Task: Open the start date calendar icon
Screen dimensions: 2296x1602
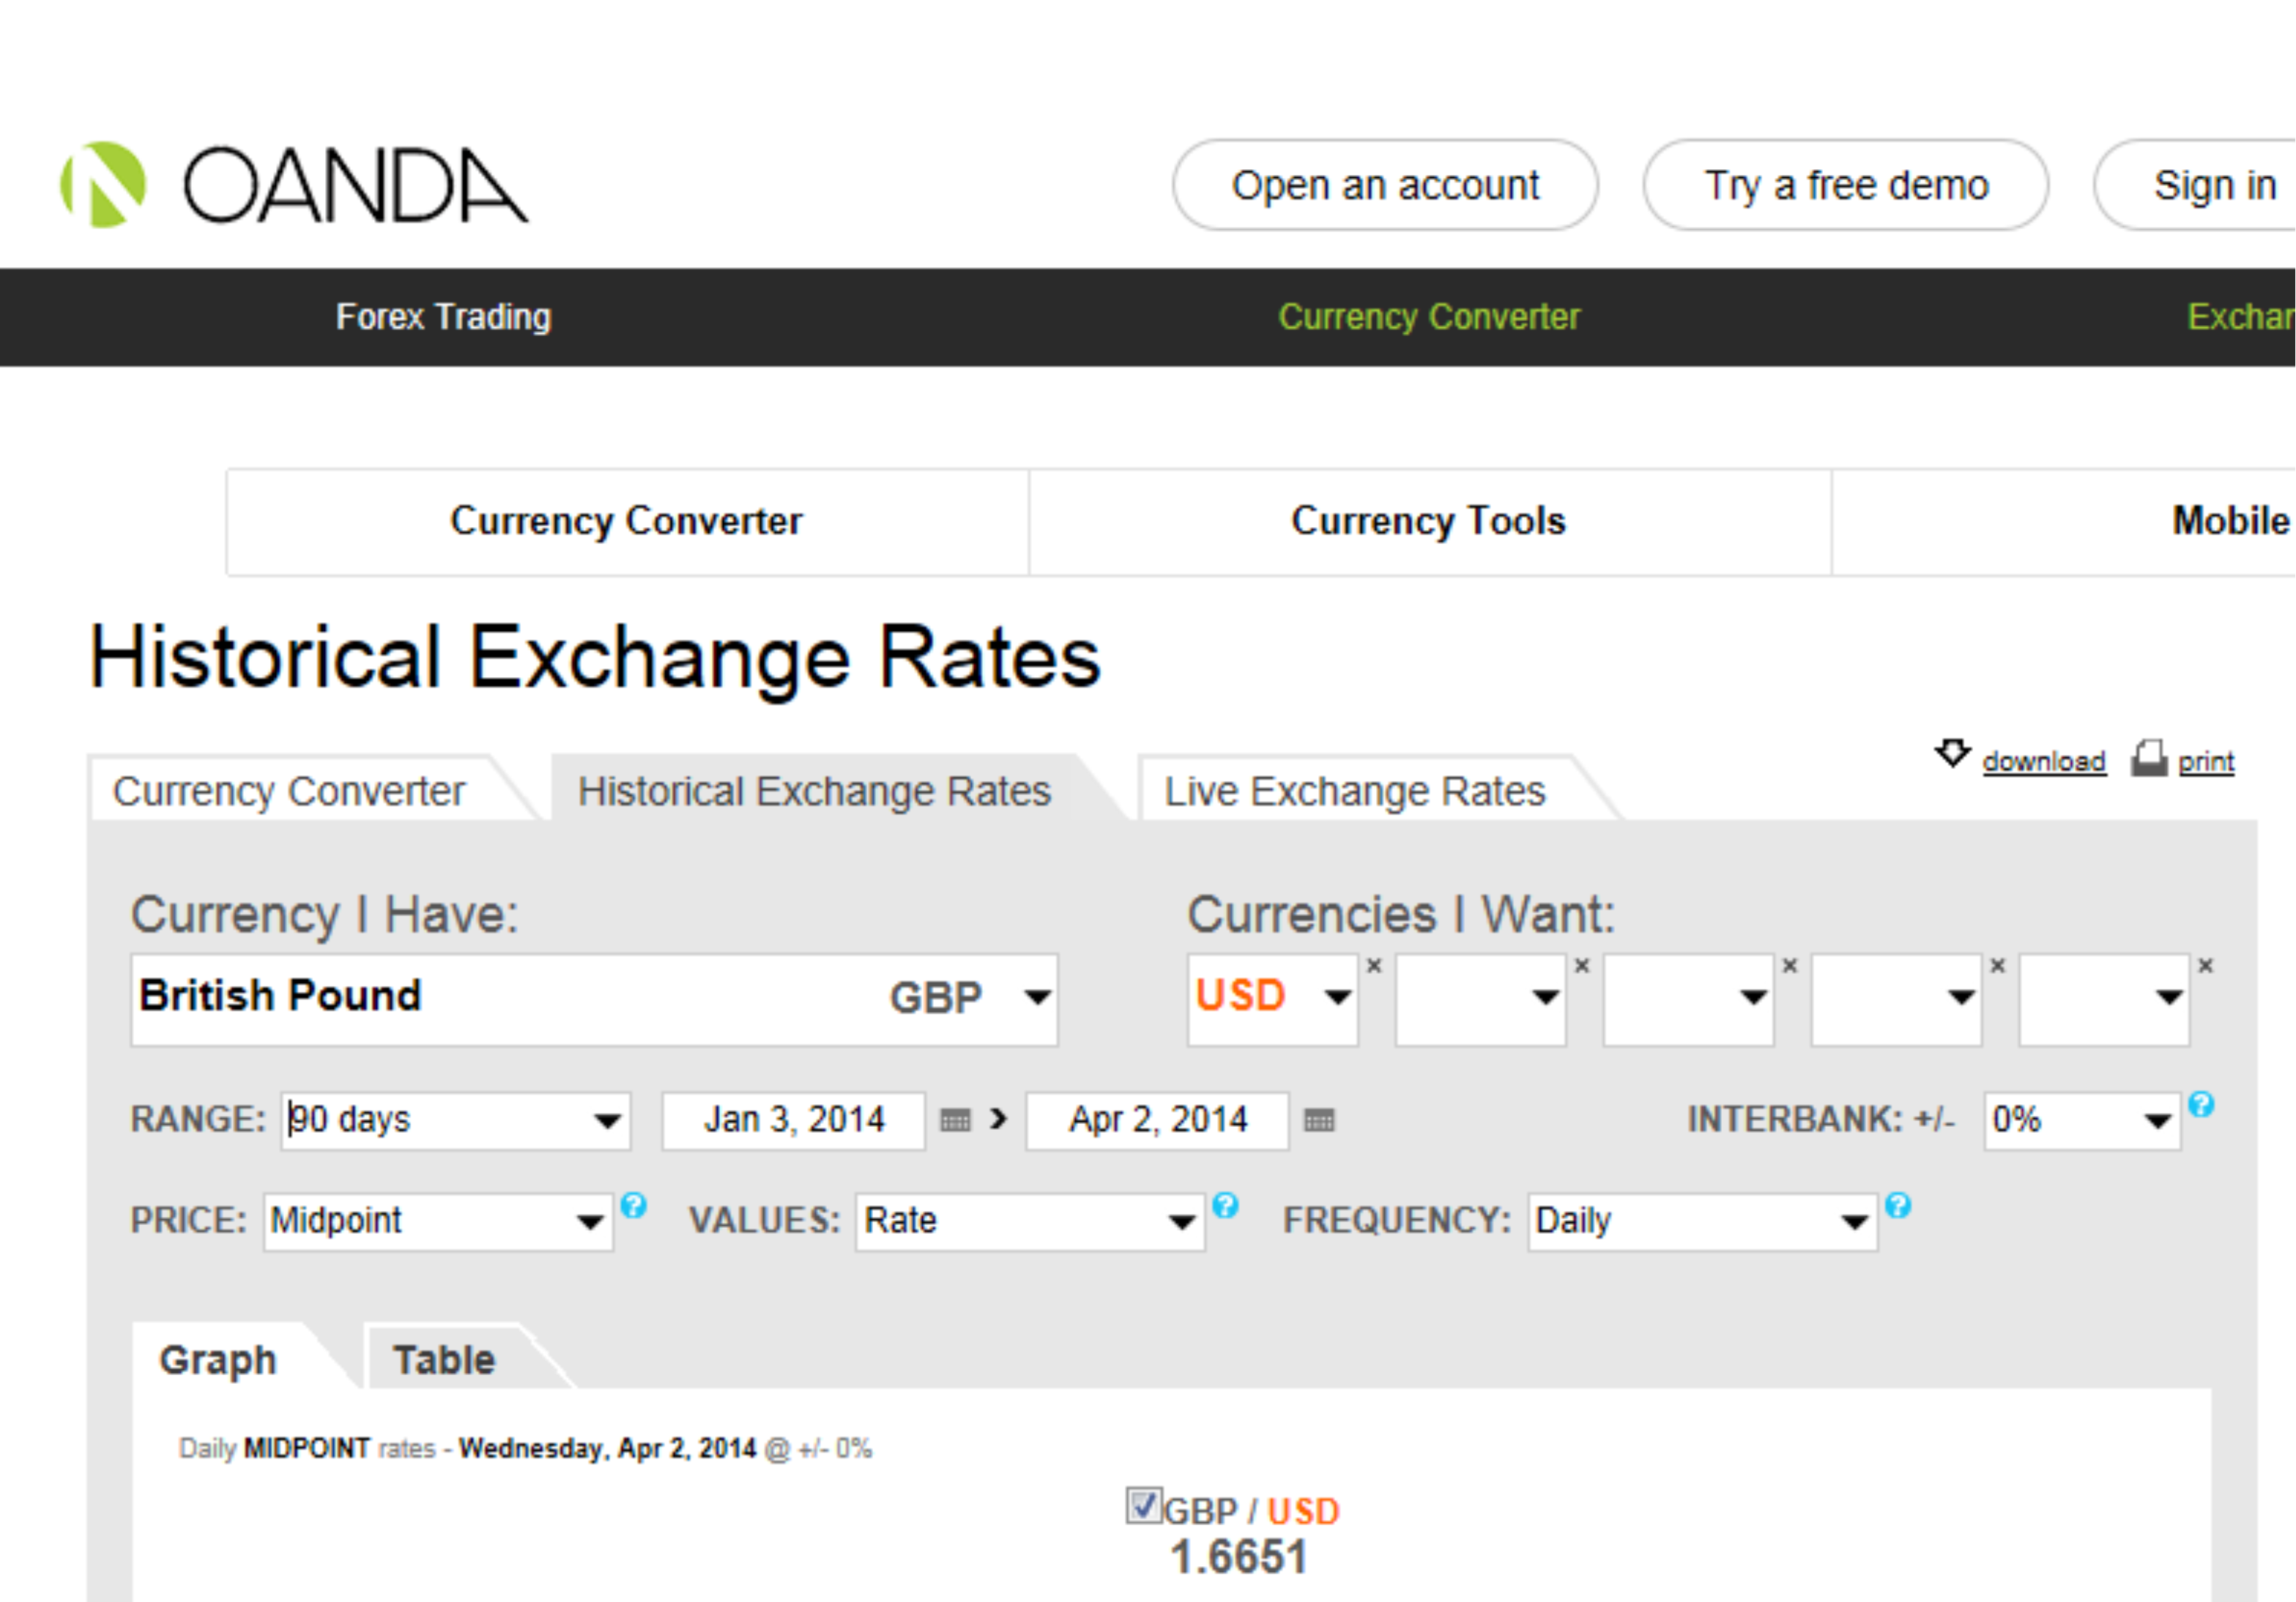Action: pos(955,1120)
